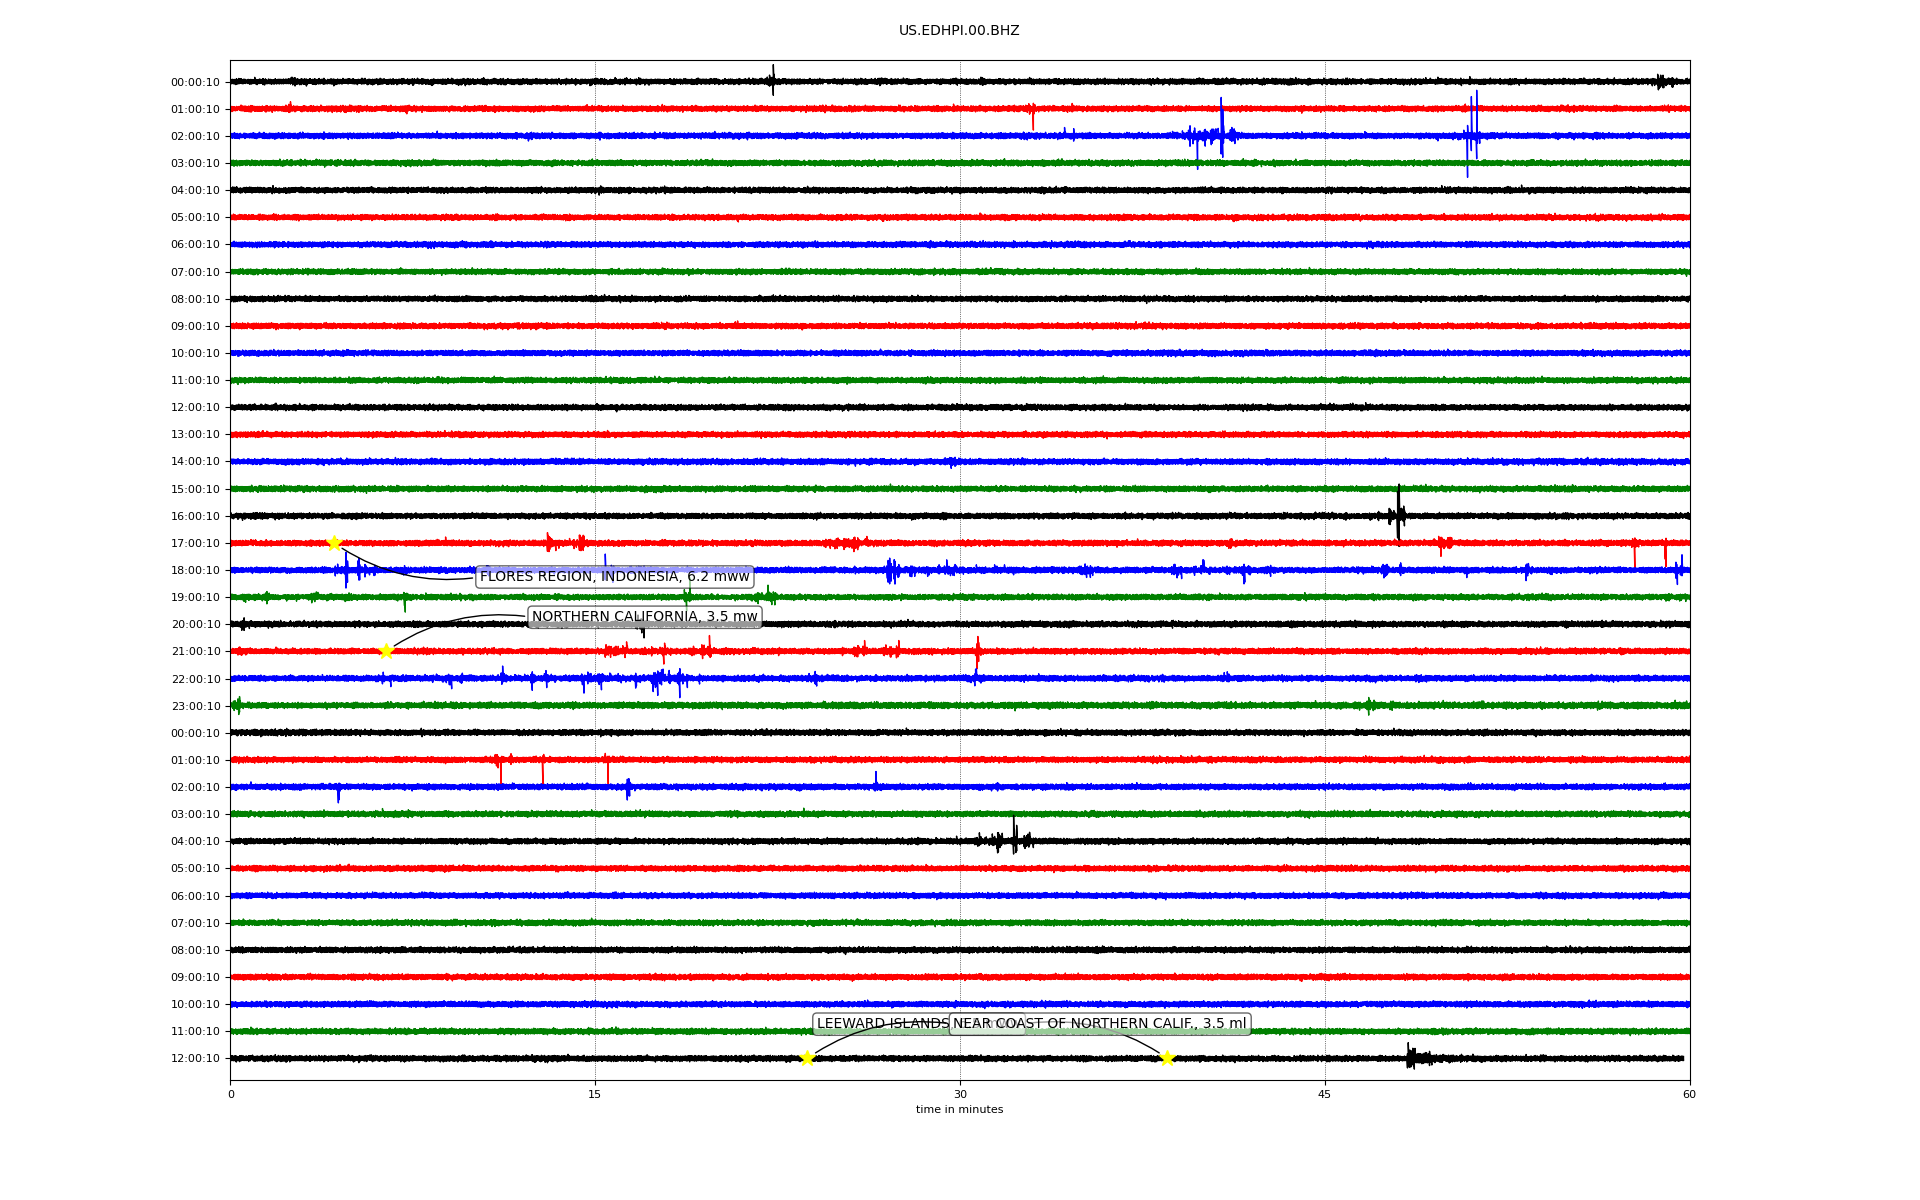Image resolution: width=1920 pixels, height=1200 pixels.
Task: Click the 30 tick on the time axis
Action: click(960, 1094)
